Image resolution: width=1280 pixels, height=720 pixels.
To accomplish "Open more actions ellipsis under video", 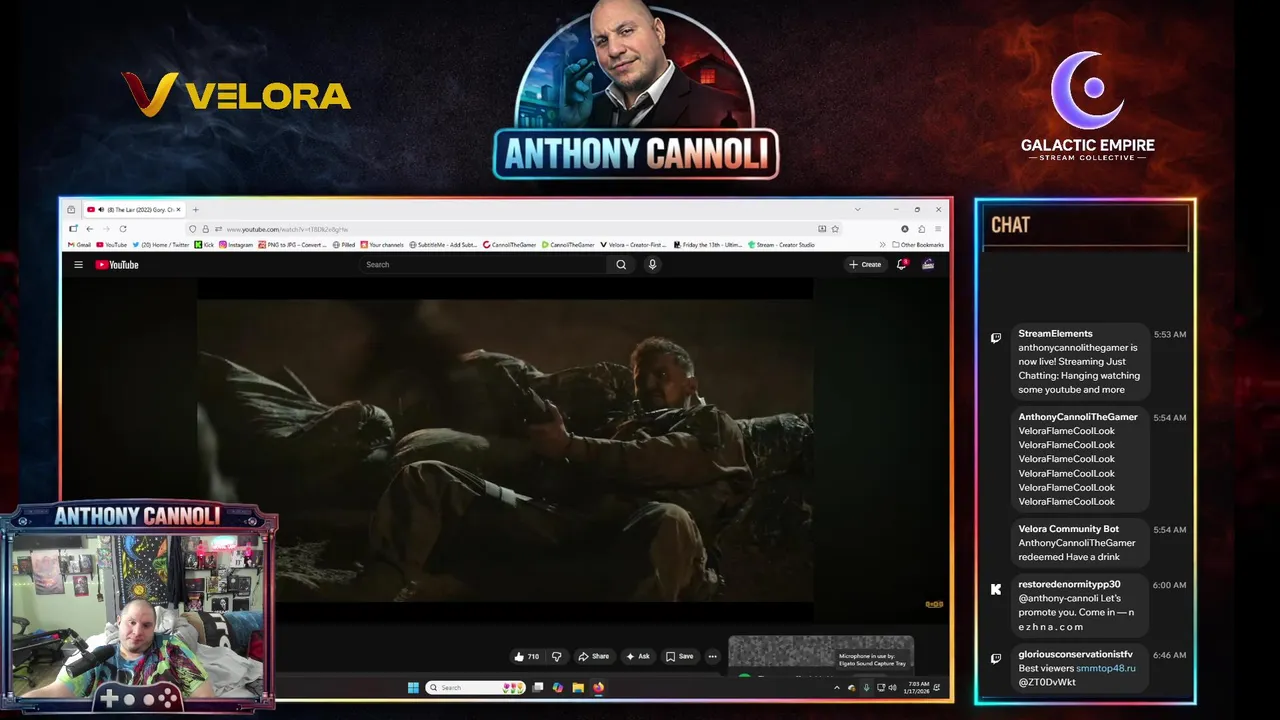I will (x=712, y=657).
